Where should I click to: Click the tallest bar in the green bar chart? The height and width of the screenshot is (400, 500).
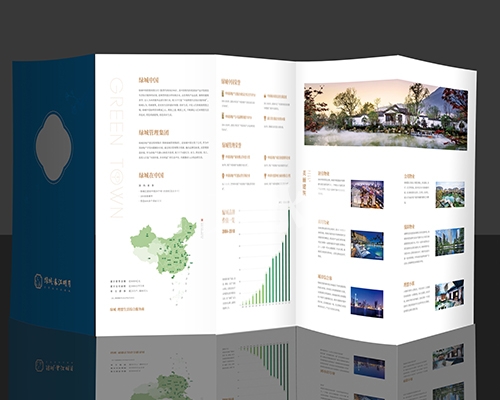[x=289, y=255]
